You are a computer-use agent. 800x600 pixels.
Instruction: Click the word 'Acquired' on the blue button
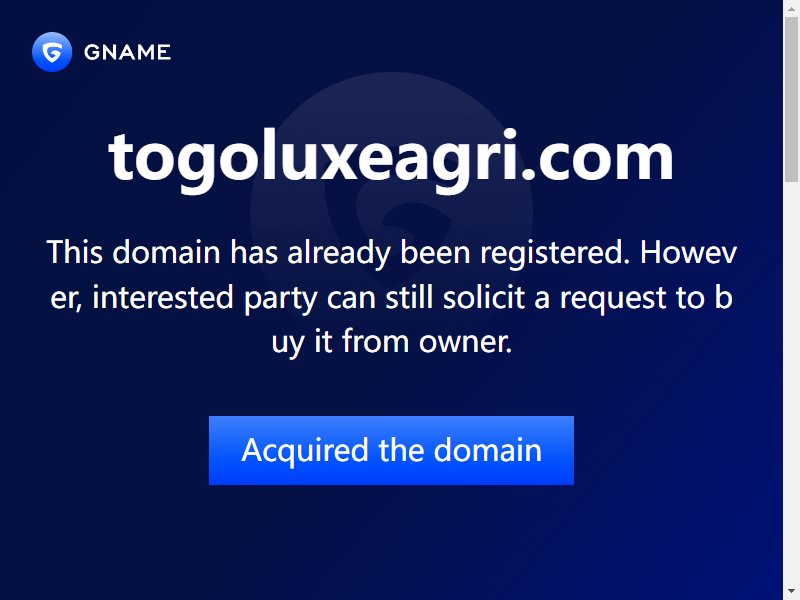[305, 451]
